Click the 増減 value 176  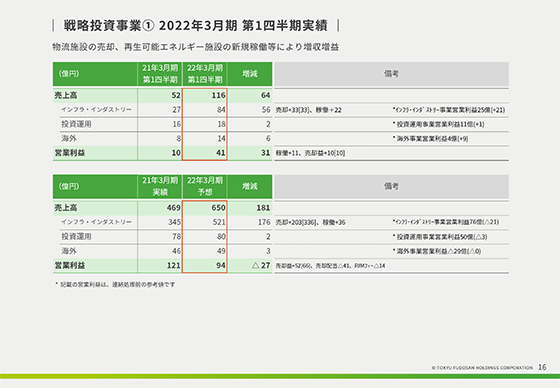(264, 222)
